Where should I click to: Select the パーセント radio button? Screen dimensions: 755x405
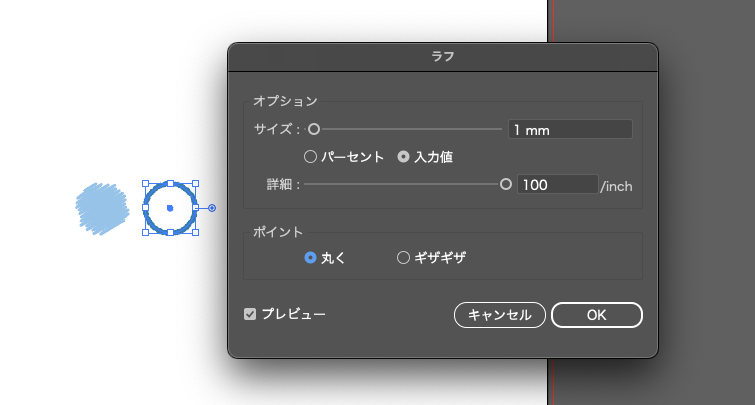click(311, 157)
